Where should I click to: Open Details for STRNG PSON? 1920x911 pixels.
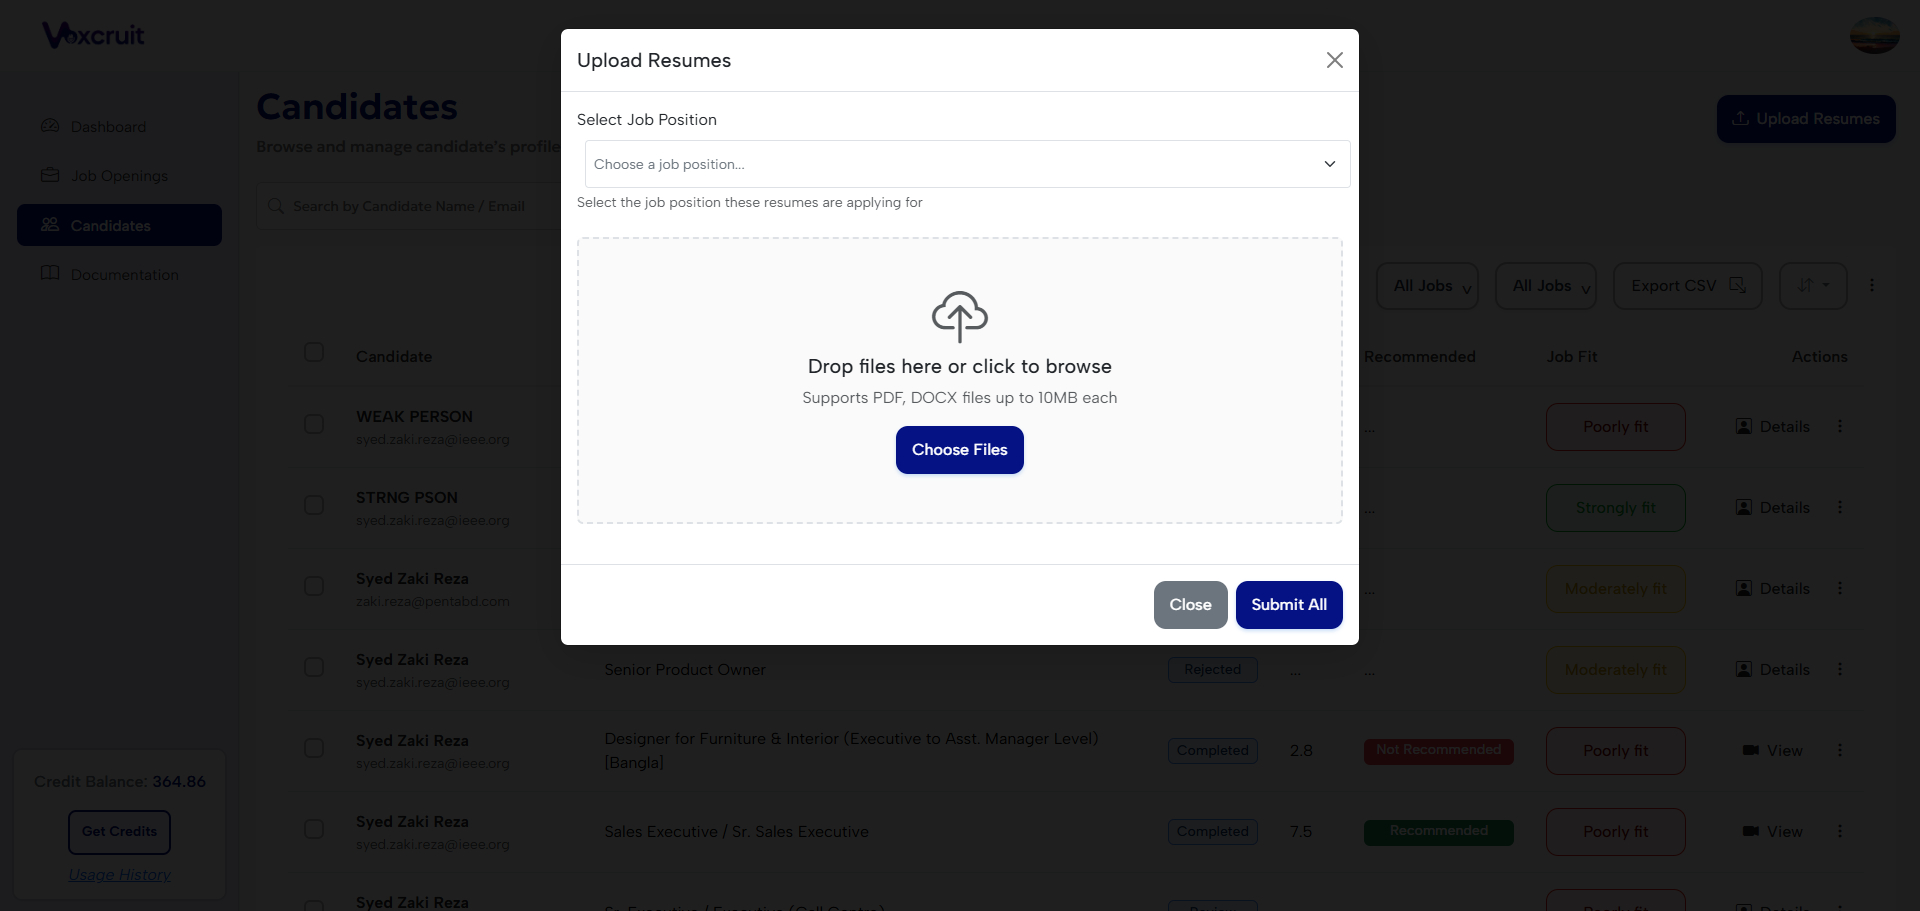coord(1773,508)
